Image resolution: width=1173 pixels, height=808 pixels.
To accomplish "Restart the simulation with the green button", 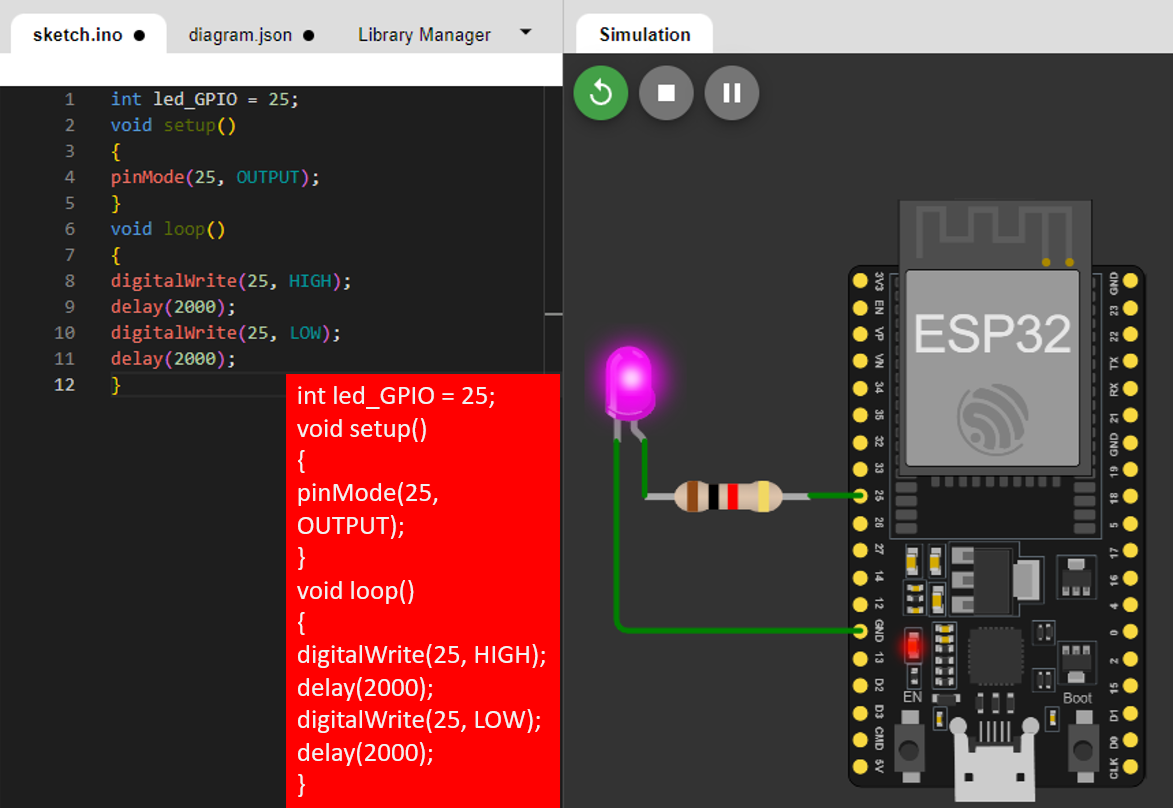I will pos(601,93).
